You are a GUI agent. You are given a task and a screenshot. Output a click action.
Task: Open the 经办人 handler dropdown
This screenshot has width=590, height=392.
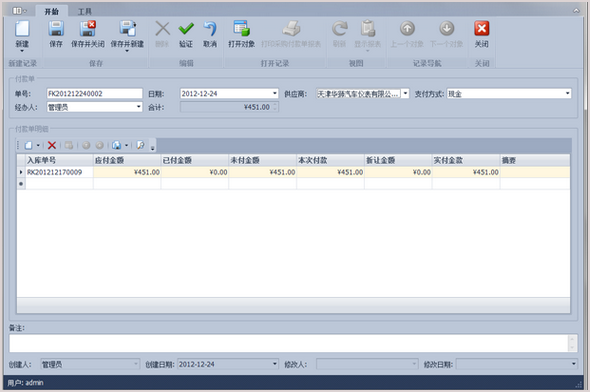pos(138,107)
